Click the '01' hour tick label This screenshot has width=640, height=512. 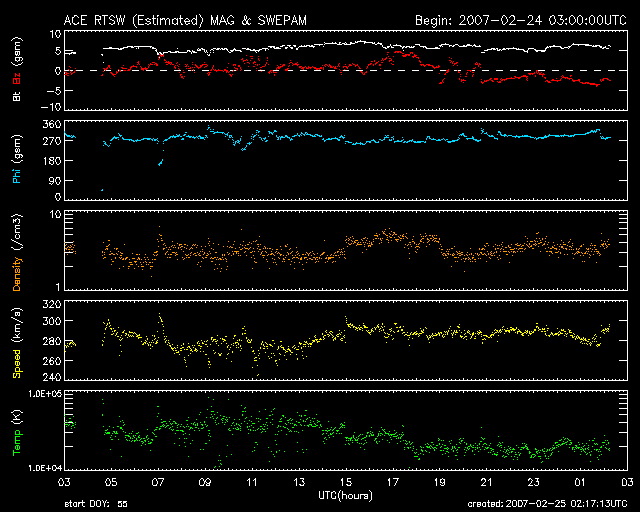(580, 482)
